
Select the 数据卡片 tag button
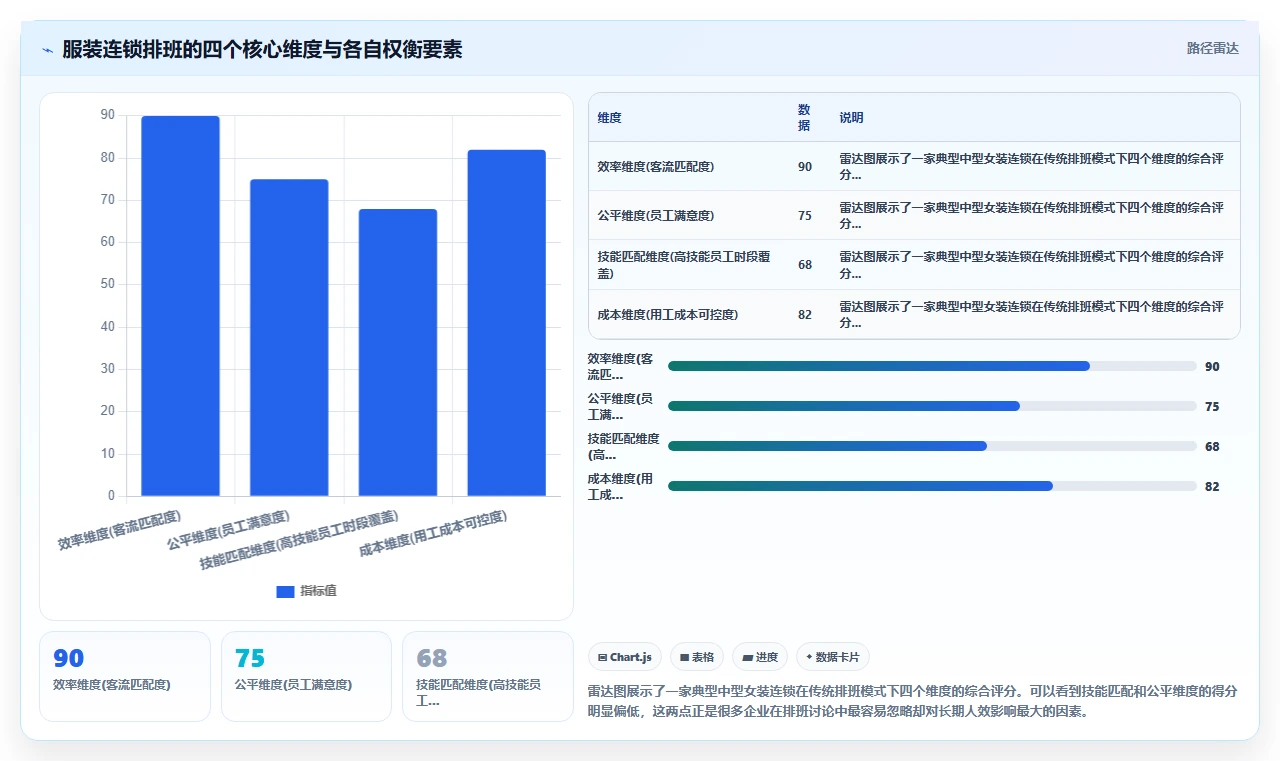[833, 657]
